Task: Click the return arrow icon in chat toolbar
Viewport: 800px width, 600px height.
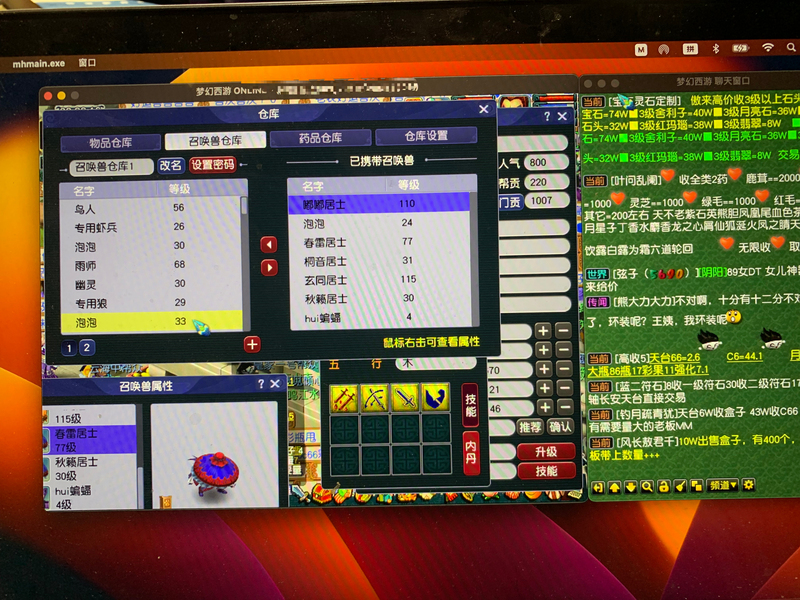Action: [597, 487]
